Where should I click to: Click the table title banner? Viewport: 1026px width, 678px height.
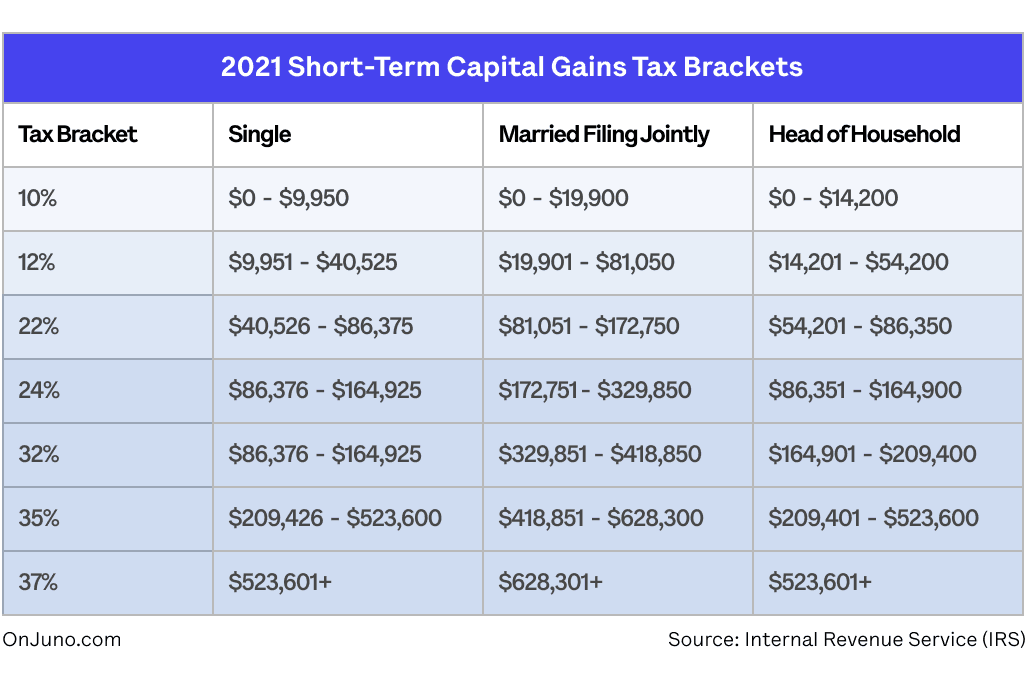tap(512, 68)
